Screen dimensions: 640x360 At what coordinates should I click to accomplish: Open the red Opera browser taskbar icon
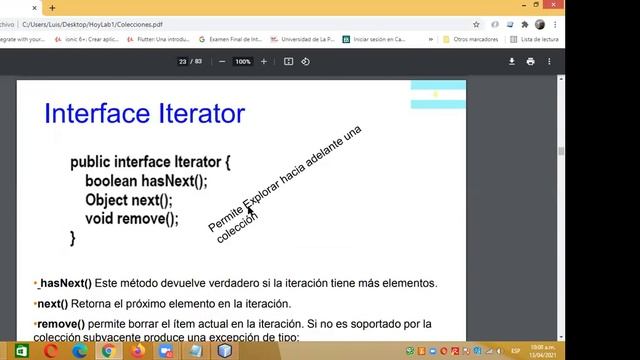51,351
